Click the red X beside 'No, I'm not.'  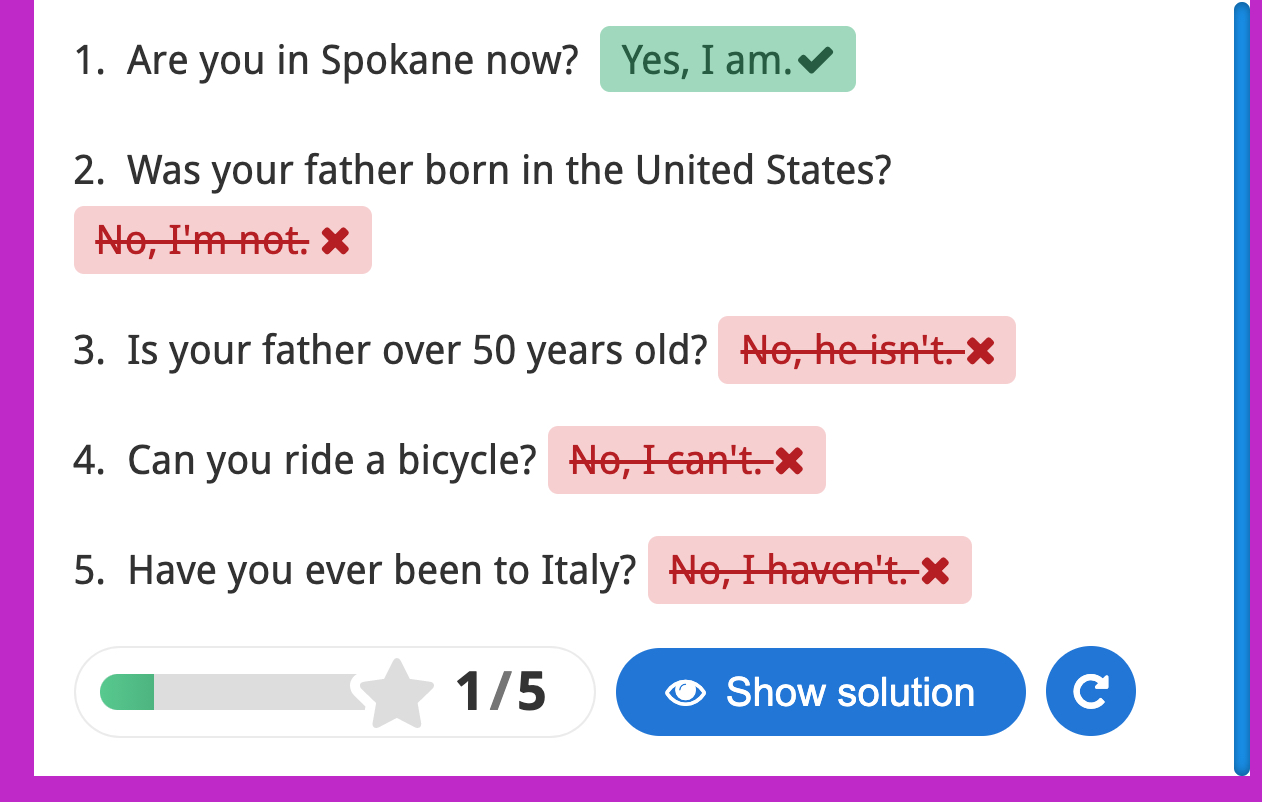(x=336, y=240)
